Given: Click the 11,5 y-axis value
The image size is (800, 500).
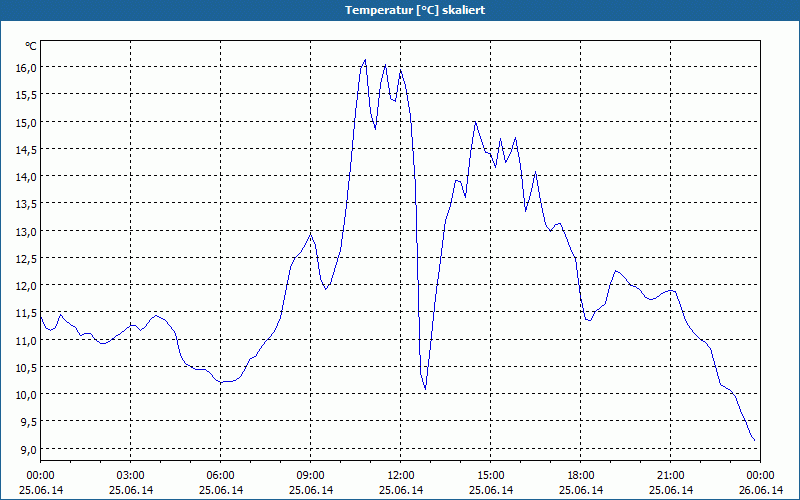Looking at the screenshot, I should tap(26, 313).
